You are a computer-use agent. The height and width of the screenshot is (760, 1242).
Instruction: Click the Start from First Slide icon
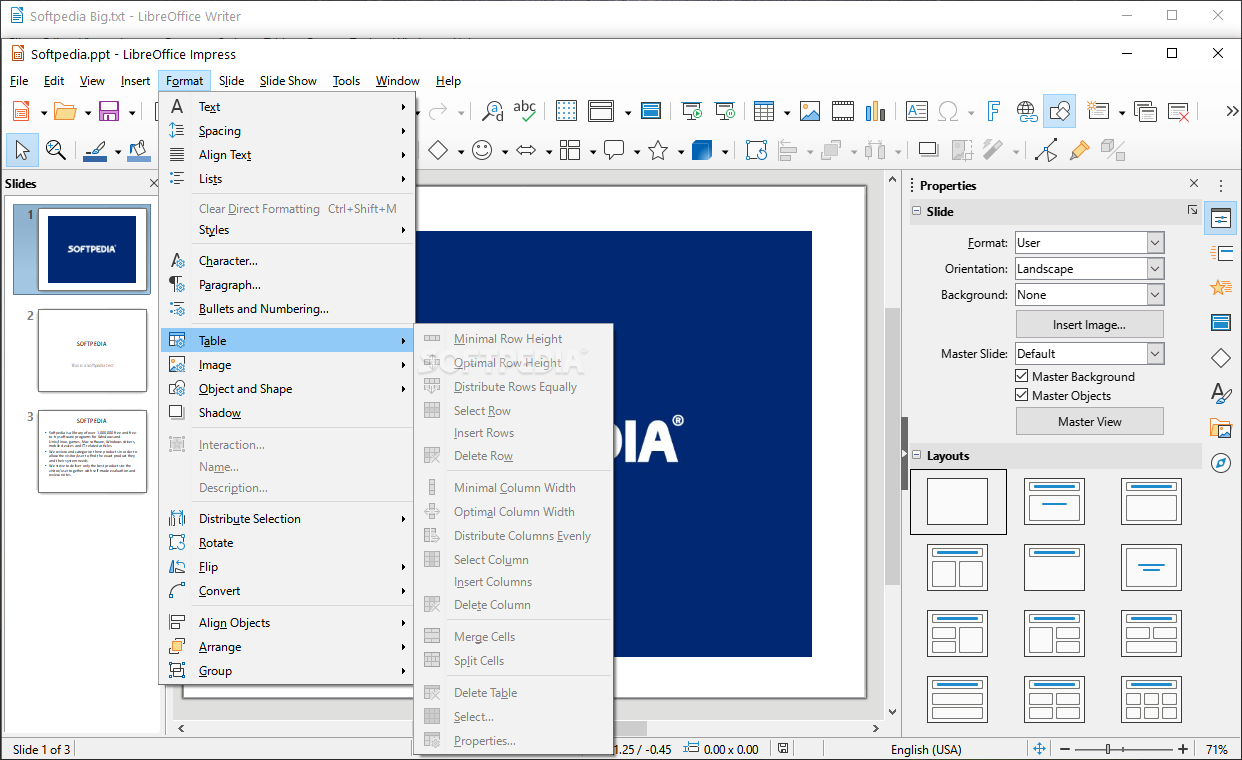pyautogui.click(x=691, y=111)
